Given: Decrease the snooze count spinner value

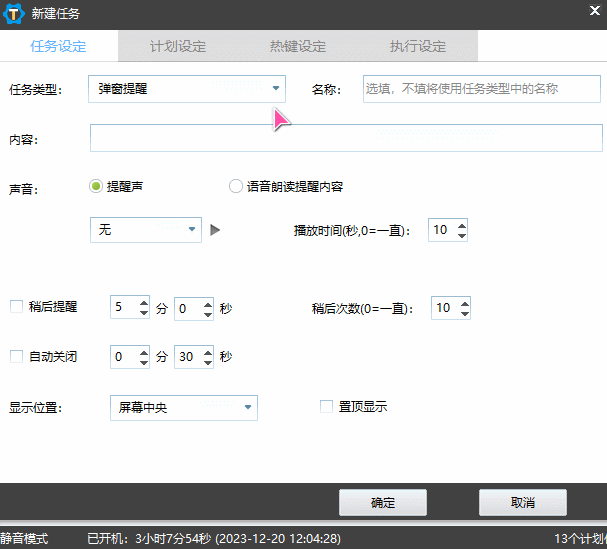Looking at the screenshot, I should [x=463, y=313].
